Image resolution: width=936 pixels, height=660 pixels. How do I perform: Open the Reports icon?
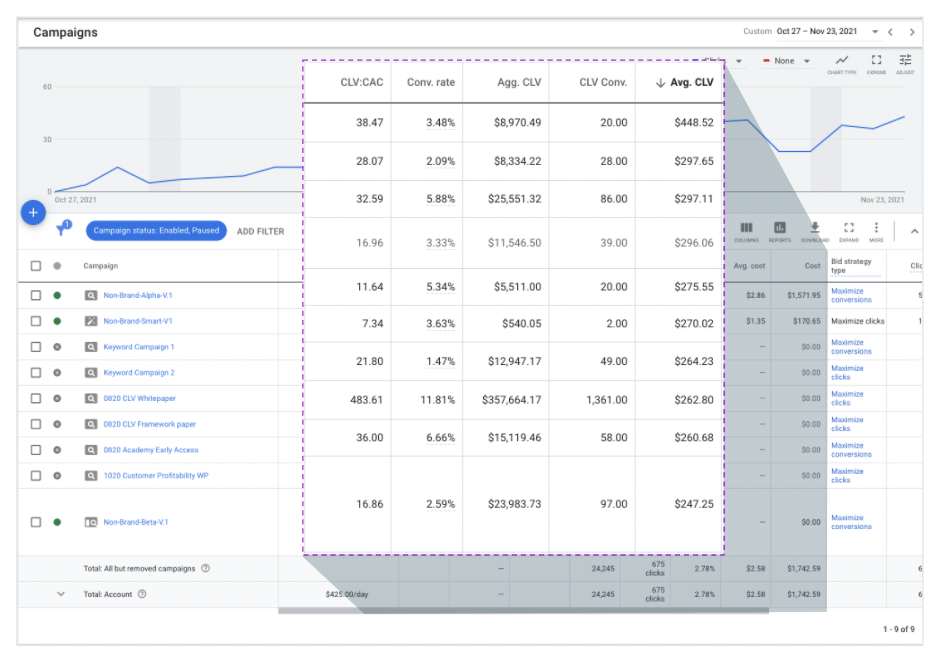pos(780,227)
